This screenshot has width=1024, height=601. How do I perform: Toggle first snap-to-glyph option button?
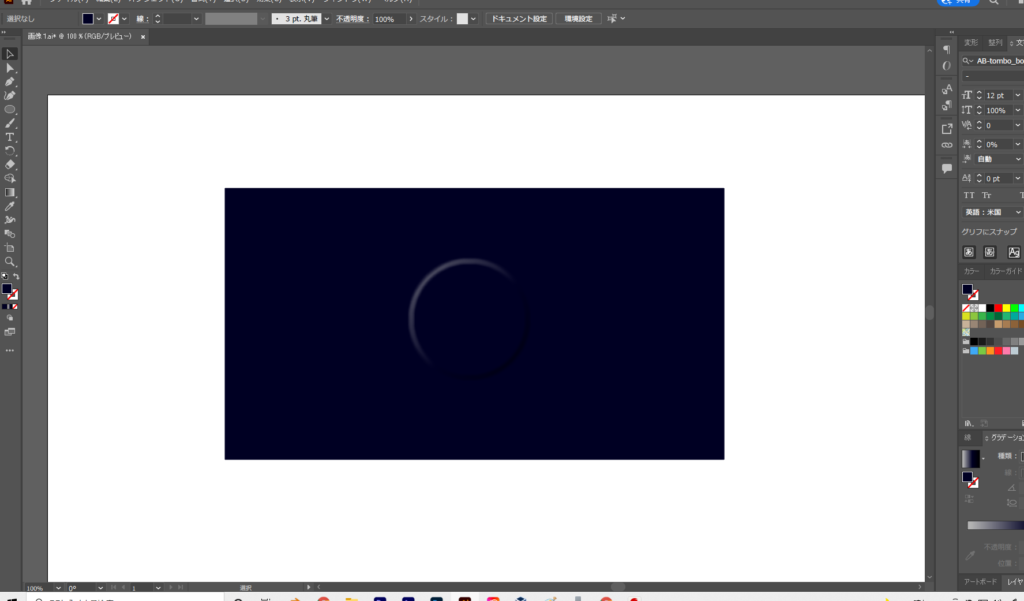tap(969, 252)
